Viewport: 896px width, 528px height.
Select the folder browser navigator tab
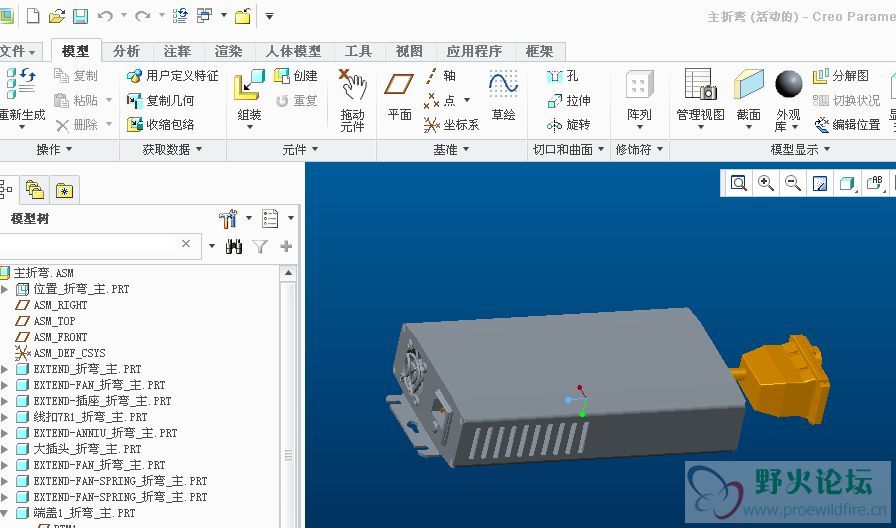(x=35, y=190)
